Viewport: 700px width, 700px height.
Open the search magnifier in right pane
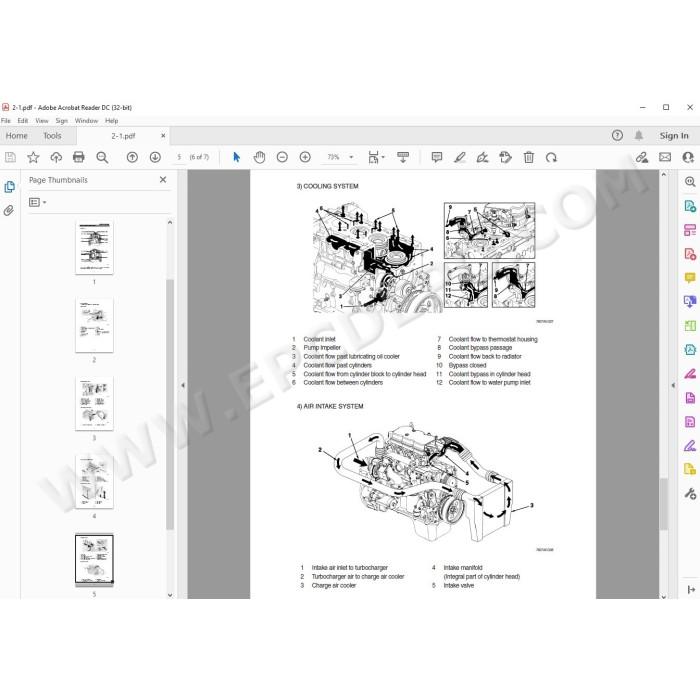click(690, 181)
